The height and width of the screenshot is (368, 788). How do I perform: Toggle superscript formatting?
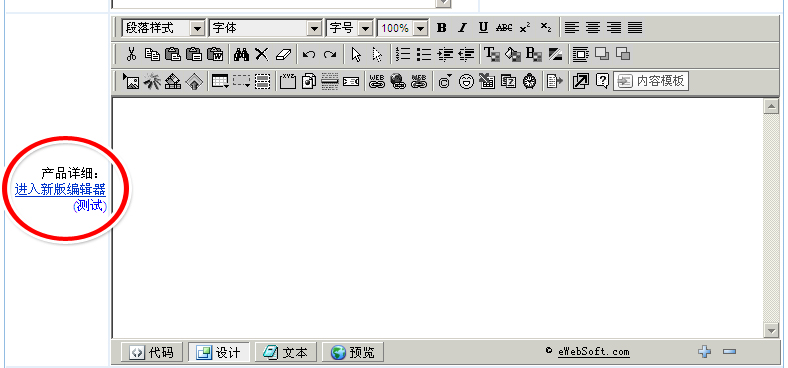click(525, 28)
